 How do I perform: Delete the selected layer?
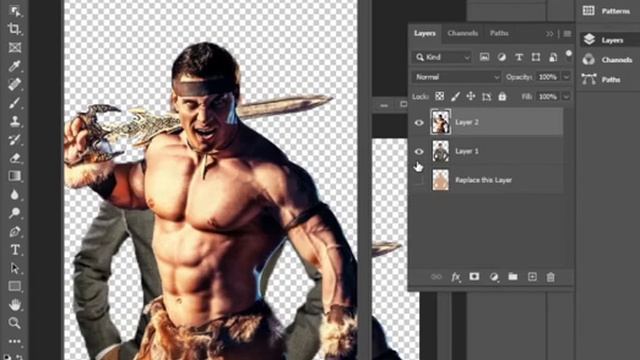coord(551,277)
